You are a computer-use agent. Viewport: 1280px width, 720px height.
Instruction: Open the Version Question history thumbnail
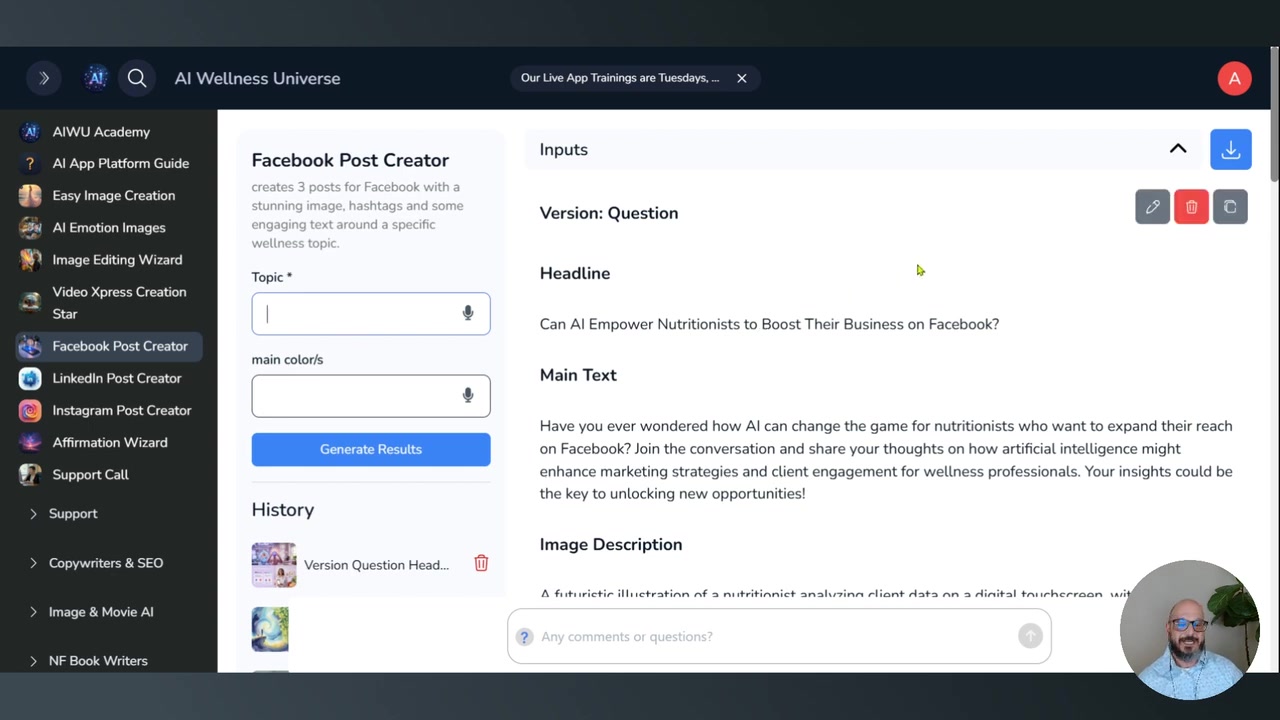click(274, 565)
